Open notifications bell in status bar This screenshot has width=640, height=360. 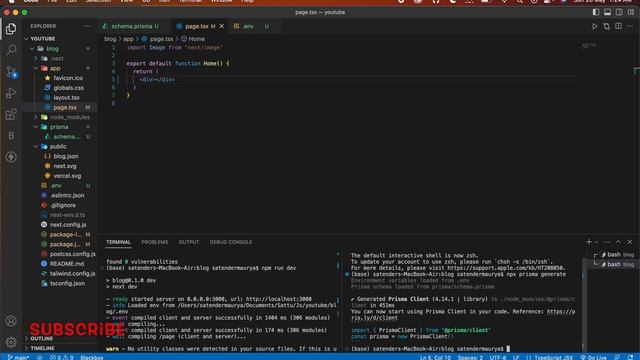pyautogui.click(x=631, y=357)
